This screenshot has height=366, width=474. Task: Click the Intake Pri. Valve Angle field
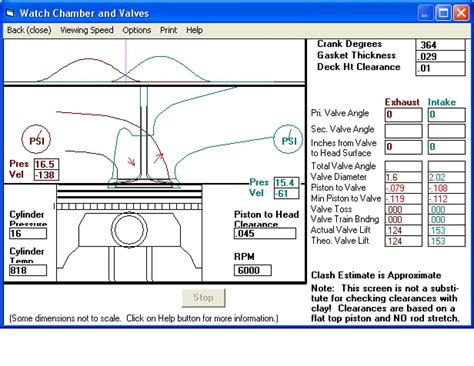click(446, 115)
